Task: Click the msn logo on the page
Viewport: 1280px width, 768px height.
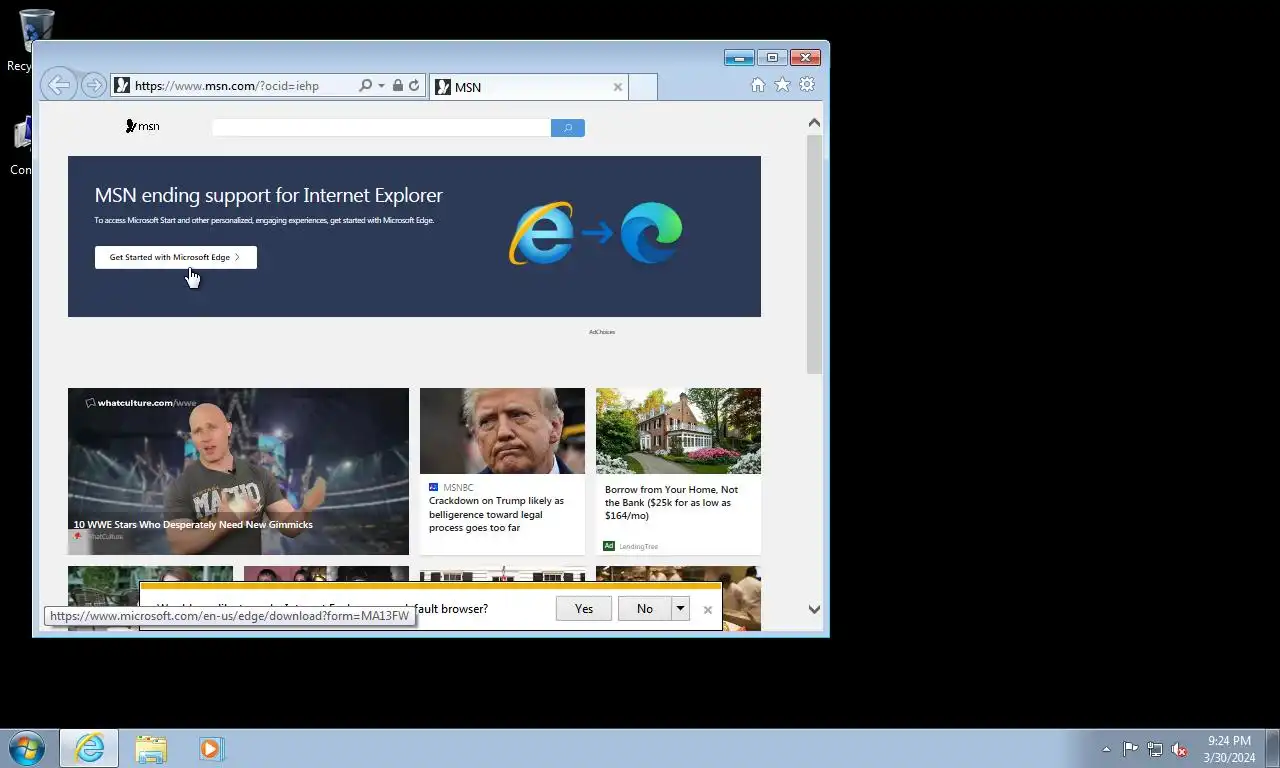Action: pos(143,126)
